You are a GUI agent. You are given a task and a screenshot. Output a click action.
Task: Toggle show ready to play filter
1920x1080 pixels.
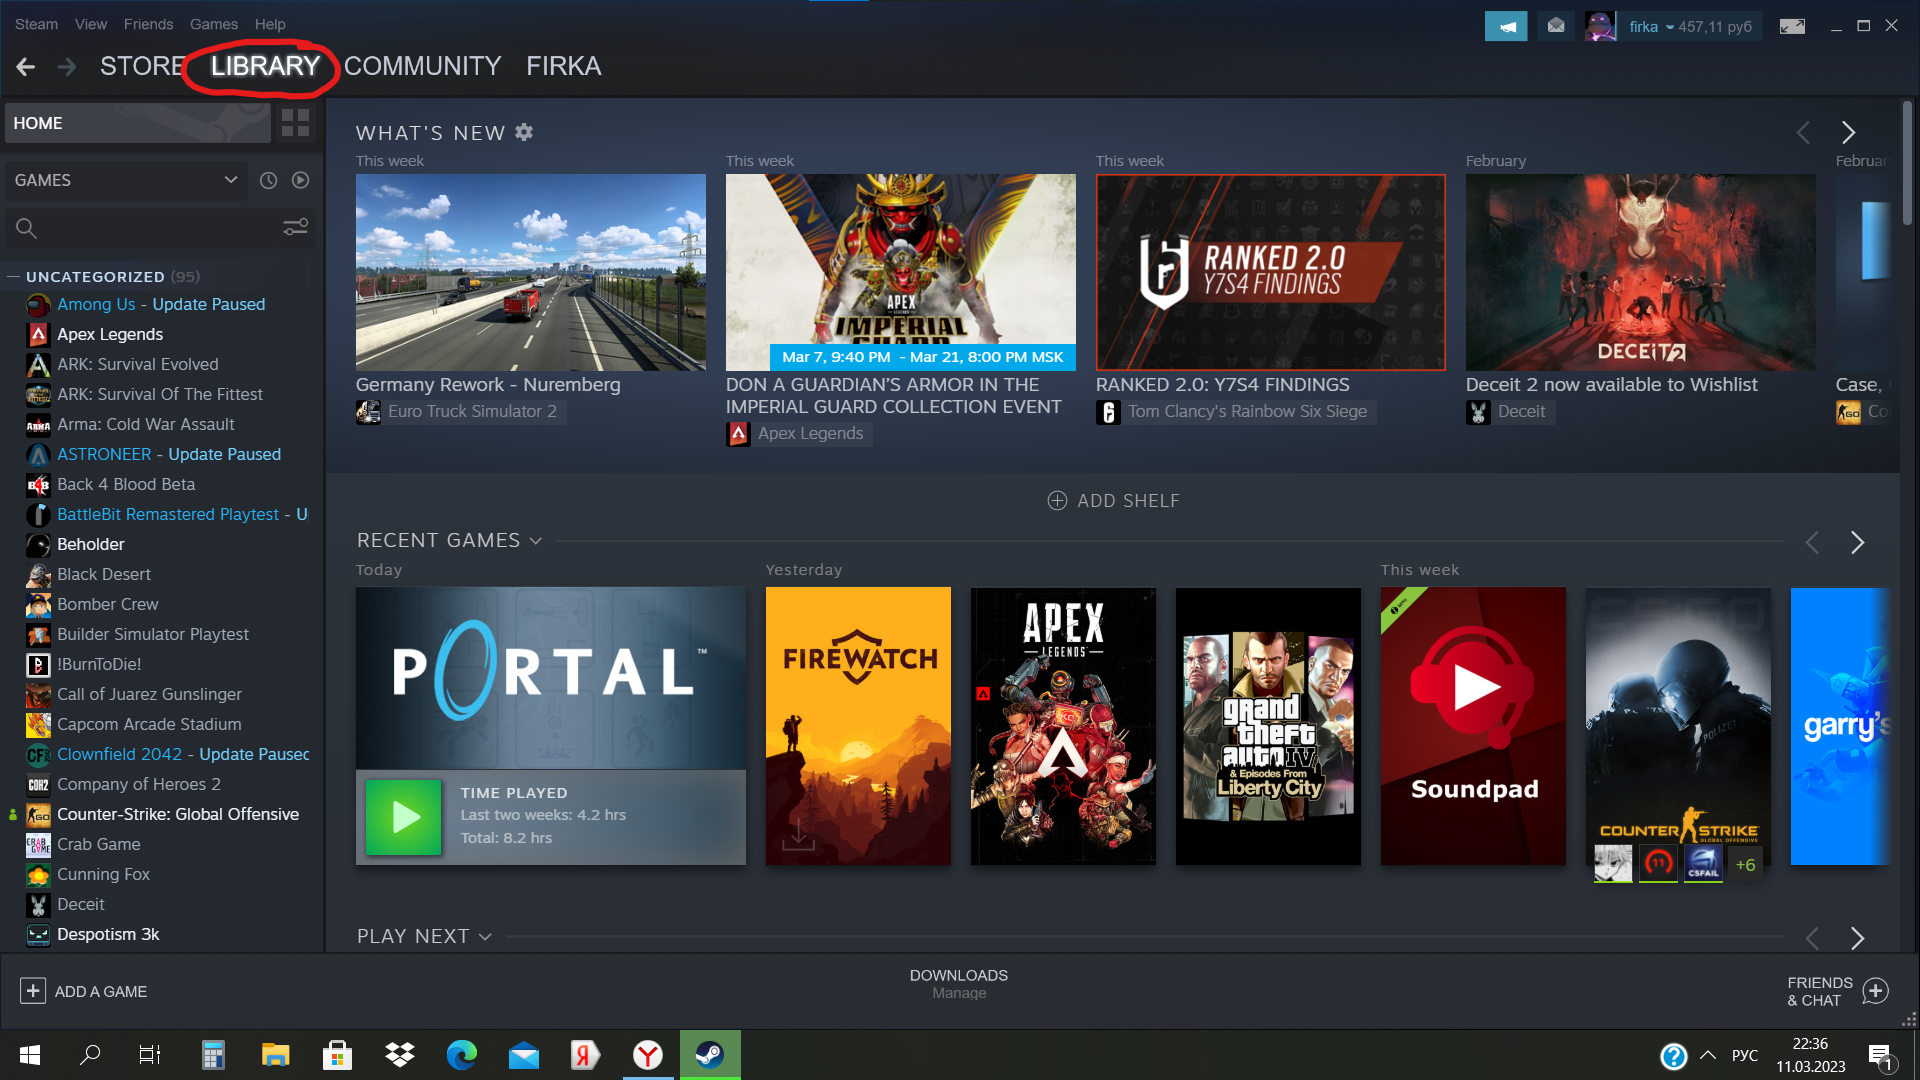(x=300, y=180)
